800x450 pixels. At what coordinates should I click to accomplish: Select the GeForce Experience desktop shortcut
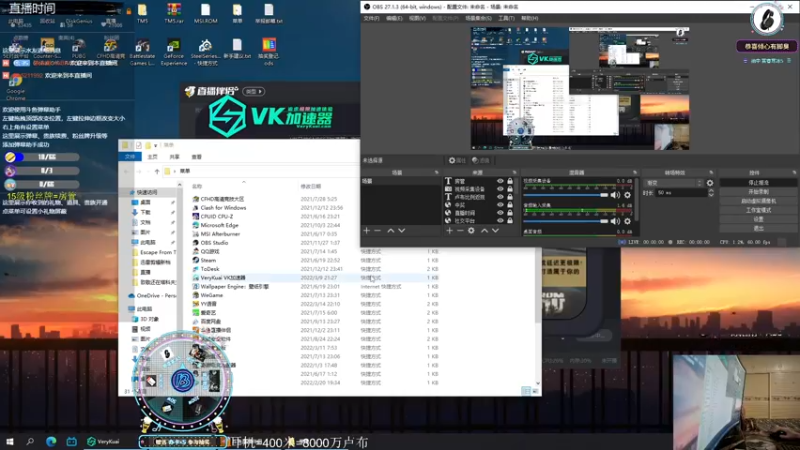pos(173,52)
